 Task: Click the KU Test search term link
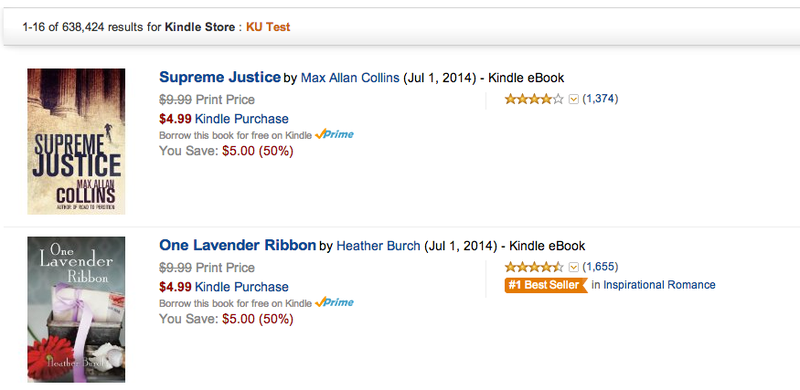point(268,27)
